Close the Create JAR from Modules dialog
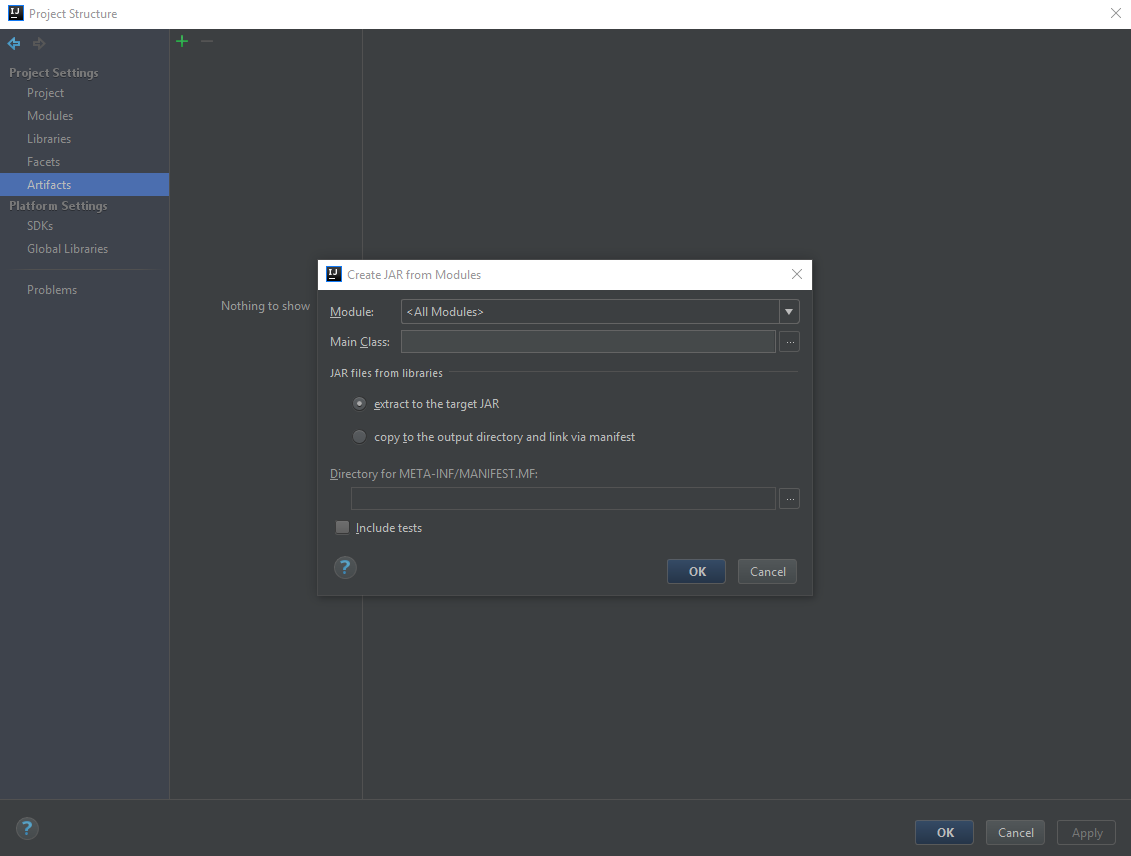 coord(796,274)
